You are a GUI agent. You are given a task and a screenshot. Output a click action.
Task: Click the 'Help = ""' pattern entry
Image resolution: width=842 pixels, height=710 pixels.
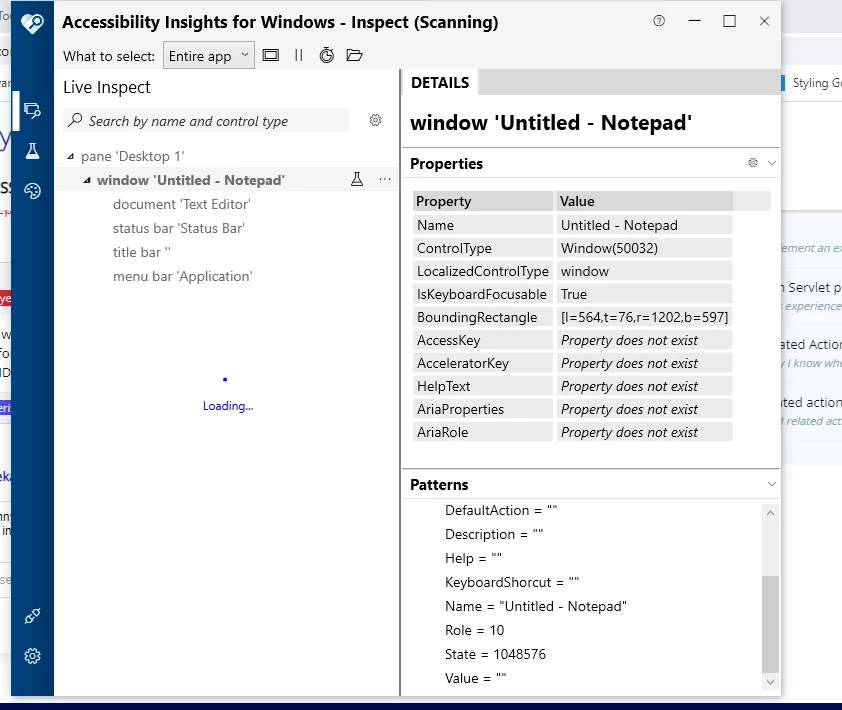473,559
